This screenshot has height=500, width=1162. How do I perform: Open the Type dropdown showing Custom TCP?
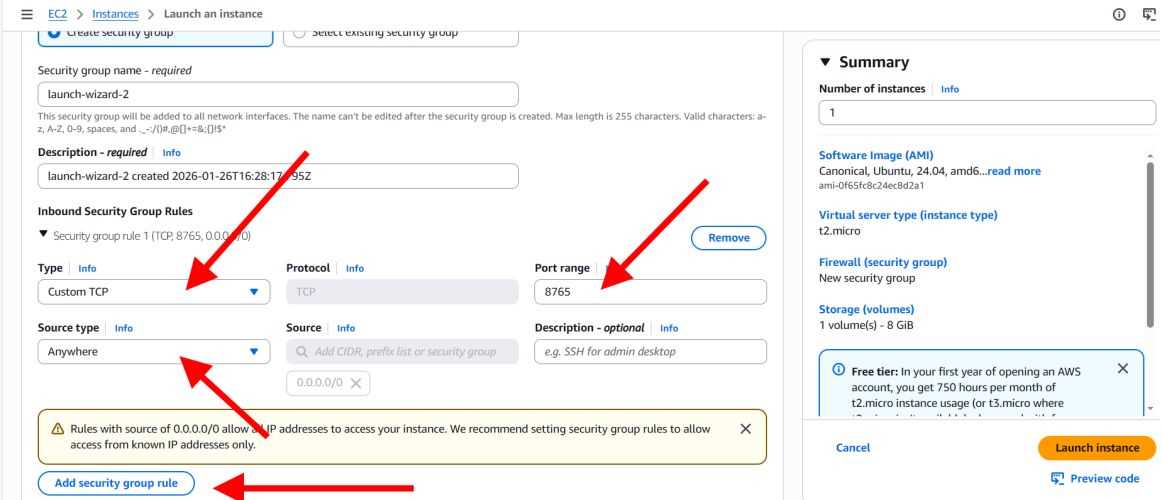tap(154, 292)
